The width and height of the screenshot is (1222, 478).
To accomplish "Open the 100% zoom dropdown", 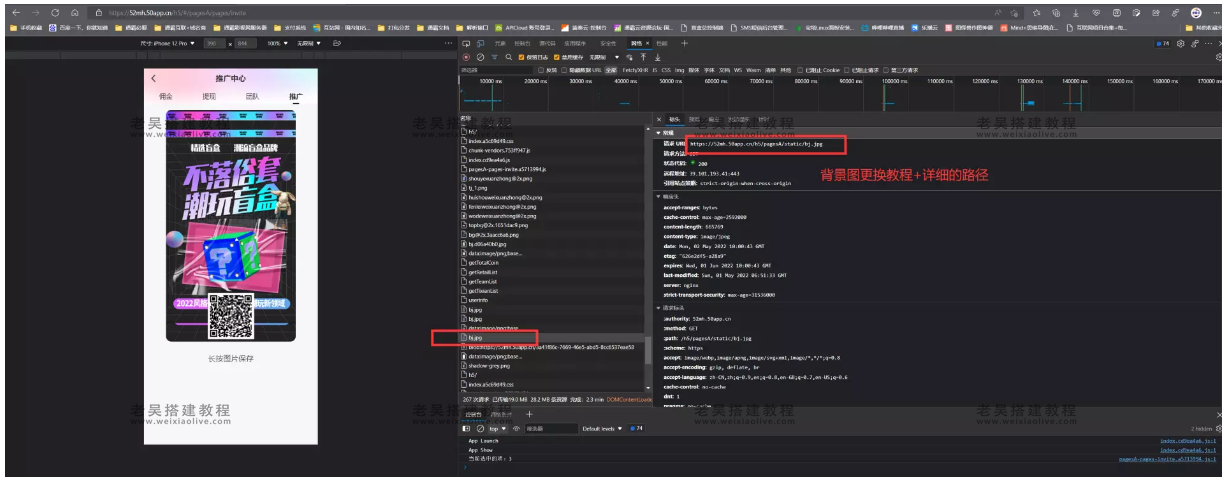I will [276, 44].
